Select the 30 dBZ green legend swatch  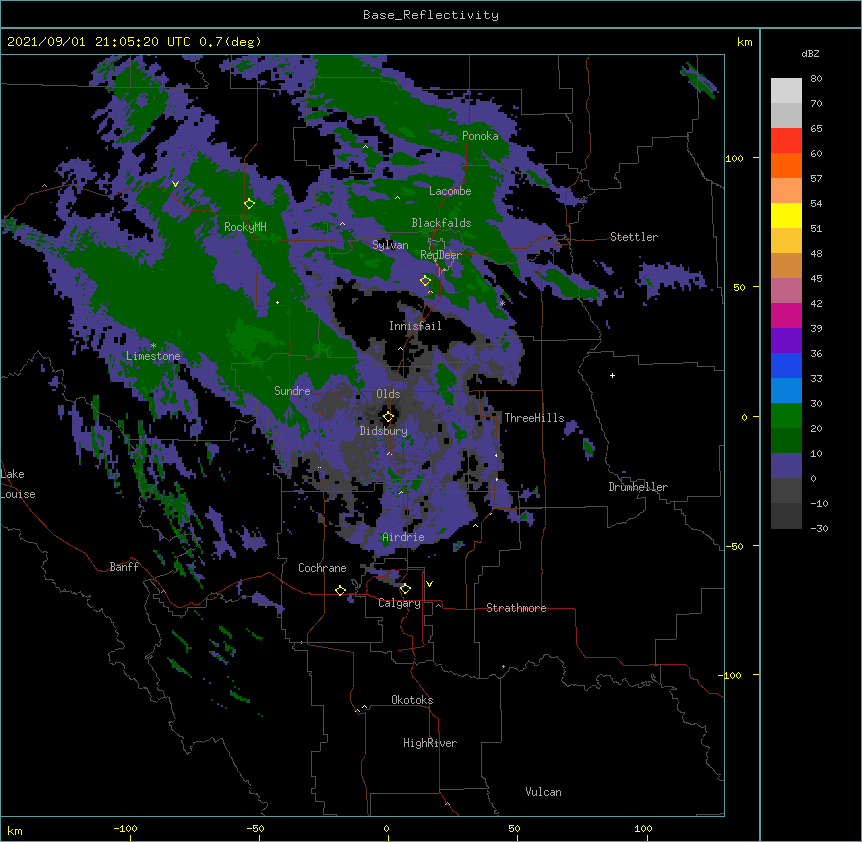click(786, 416)
